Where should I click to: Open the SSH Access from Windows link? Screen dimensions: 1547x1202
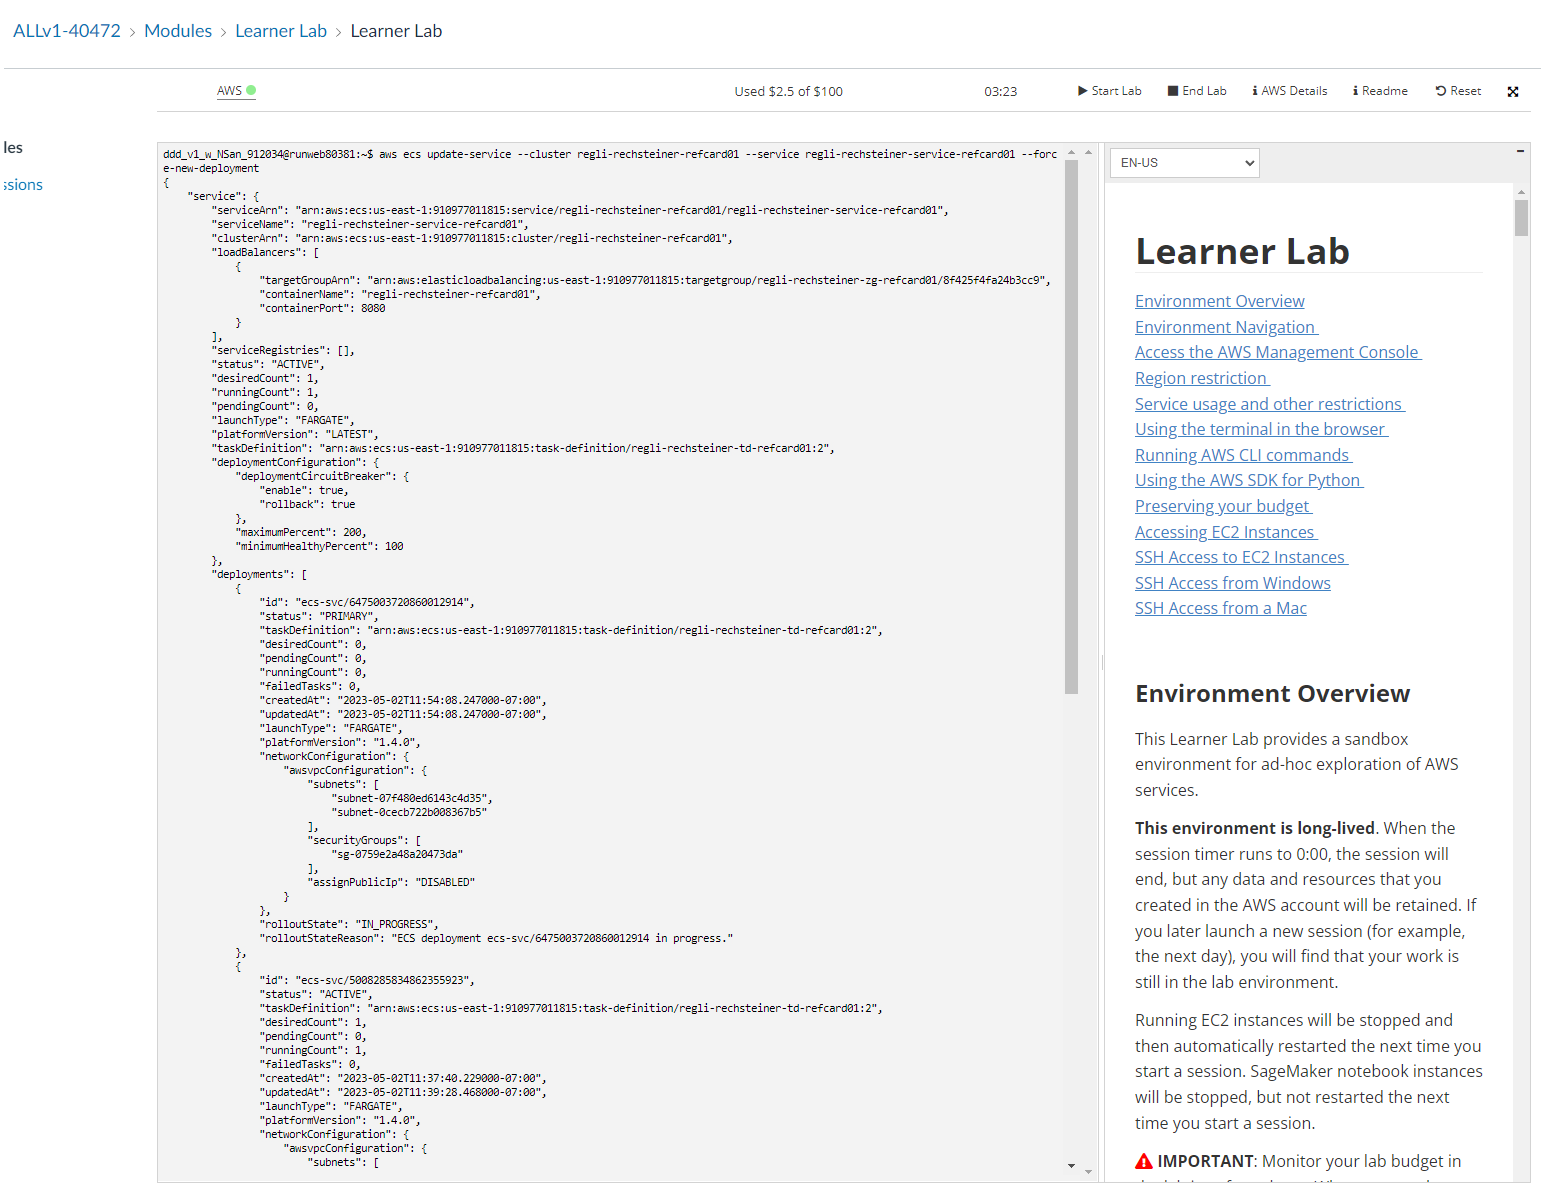coord(1232,583)
